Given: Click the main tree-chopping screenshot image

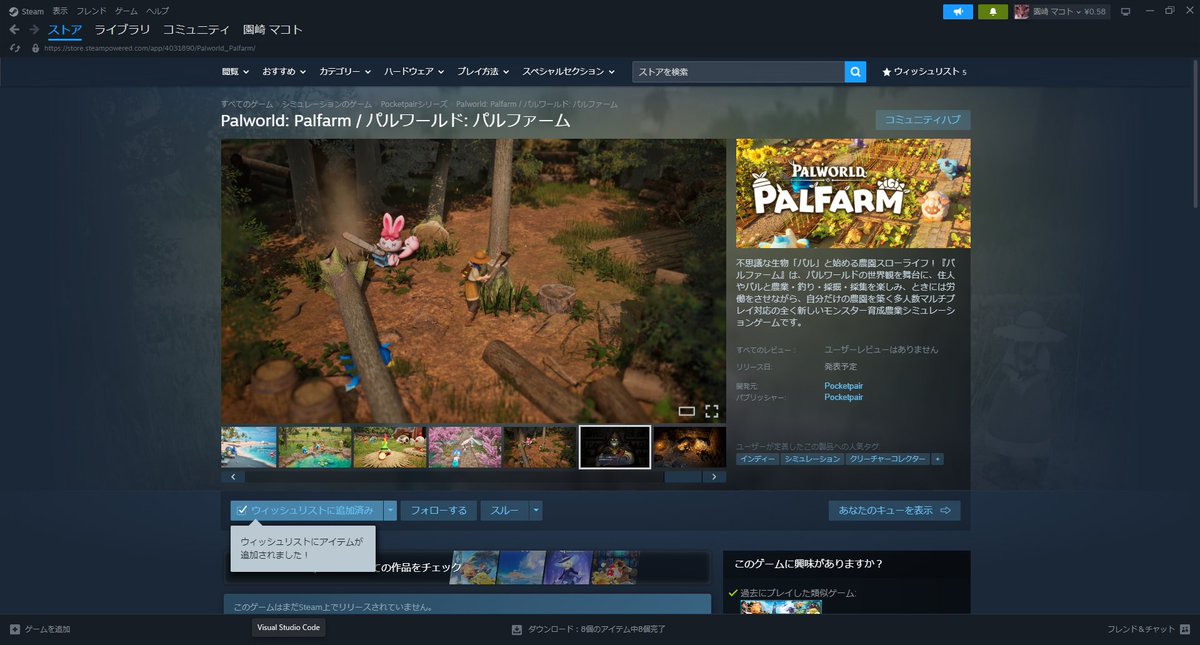Looking at the screenshot, I should click(x=473, y=281).
